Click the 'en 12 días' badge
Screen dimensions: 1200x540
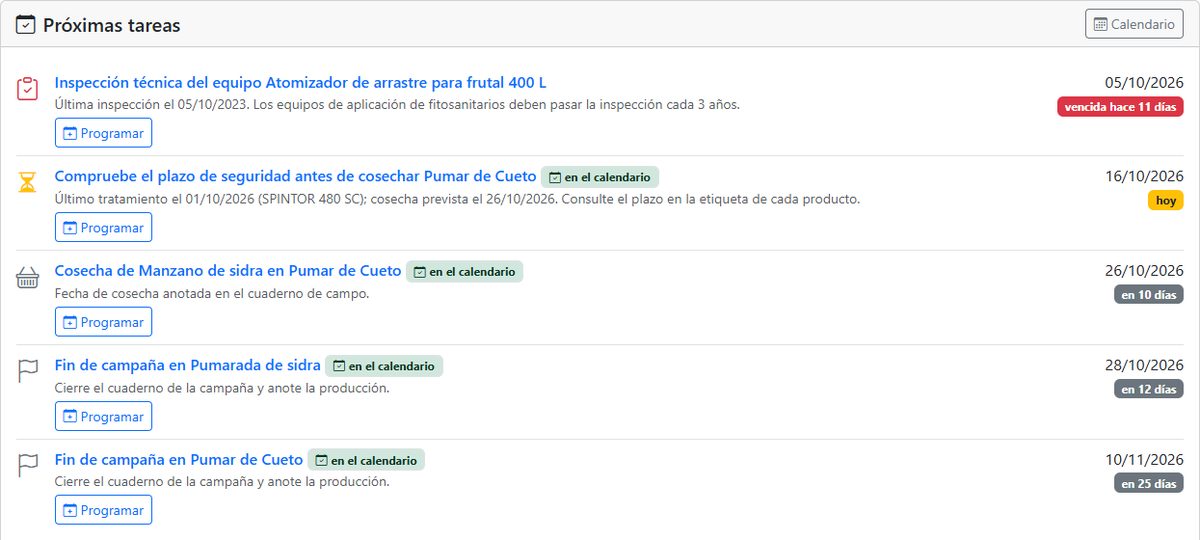click(x=1149, y=389)
